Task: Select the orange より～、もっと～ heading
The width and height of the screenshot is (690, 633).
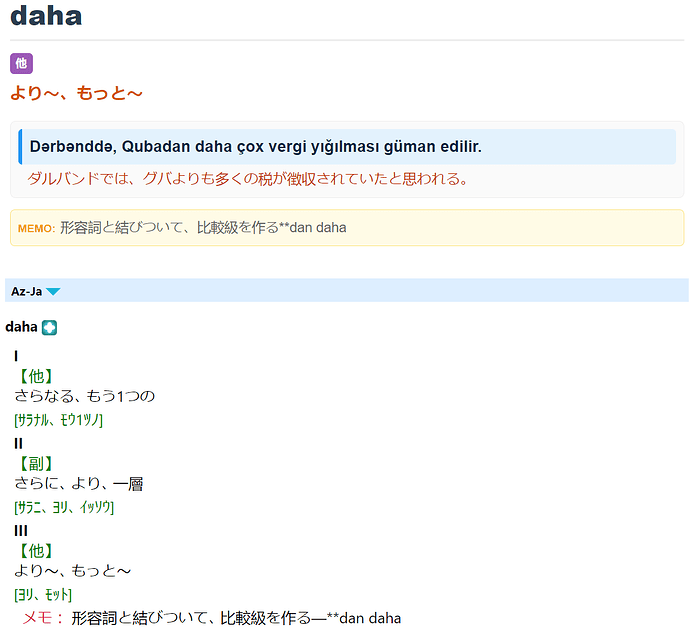Action: pyautogui.click(x=76, y=93)
